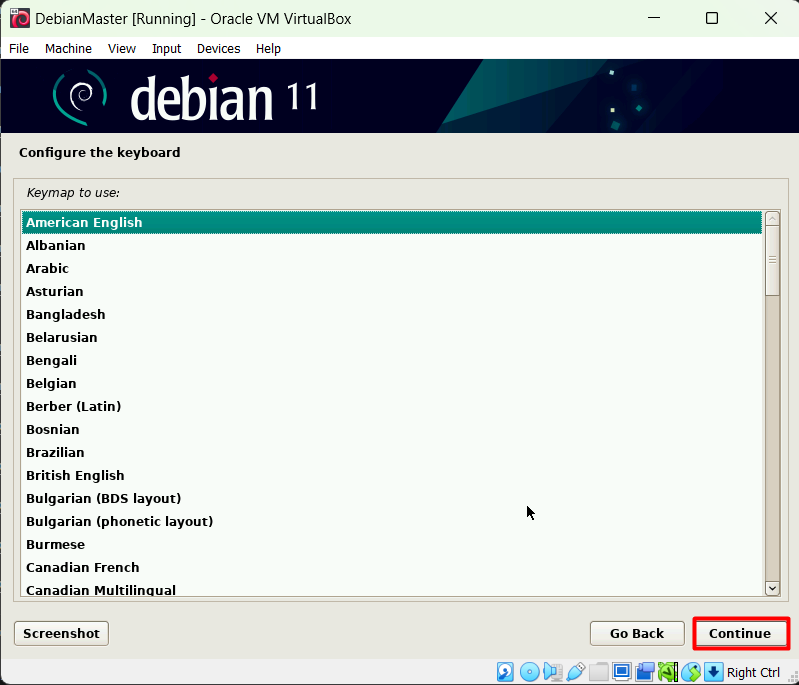Open the Help menu

pos(268,48)
